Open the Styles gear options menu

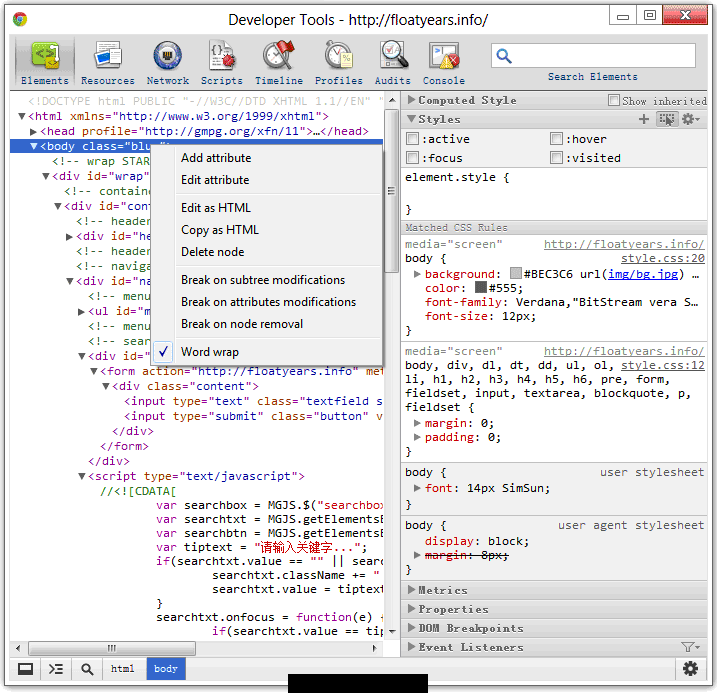(x=690, y=119)
